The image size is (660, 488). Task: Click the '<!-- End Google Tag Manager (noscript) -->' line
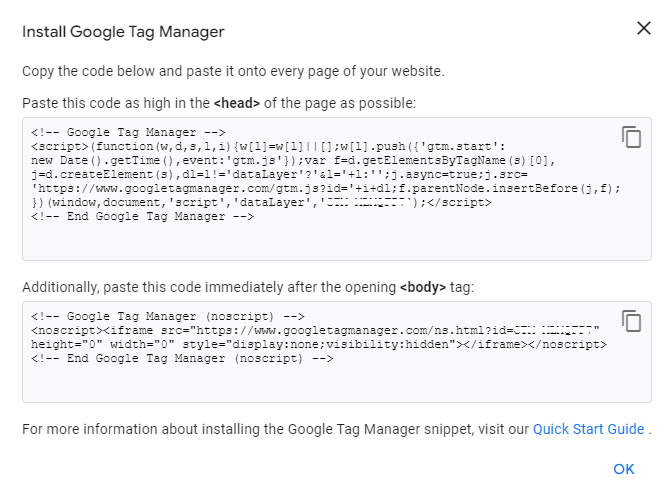tap(182, 359)
